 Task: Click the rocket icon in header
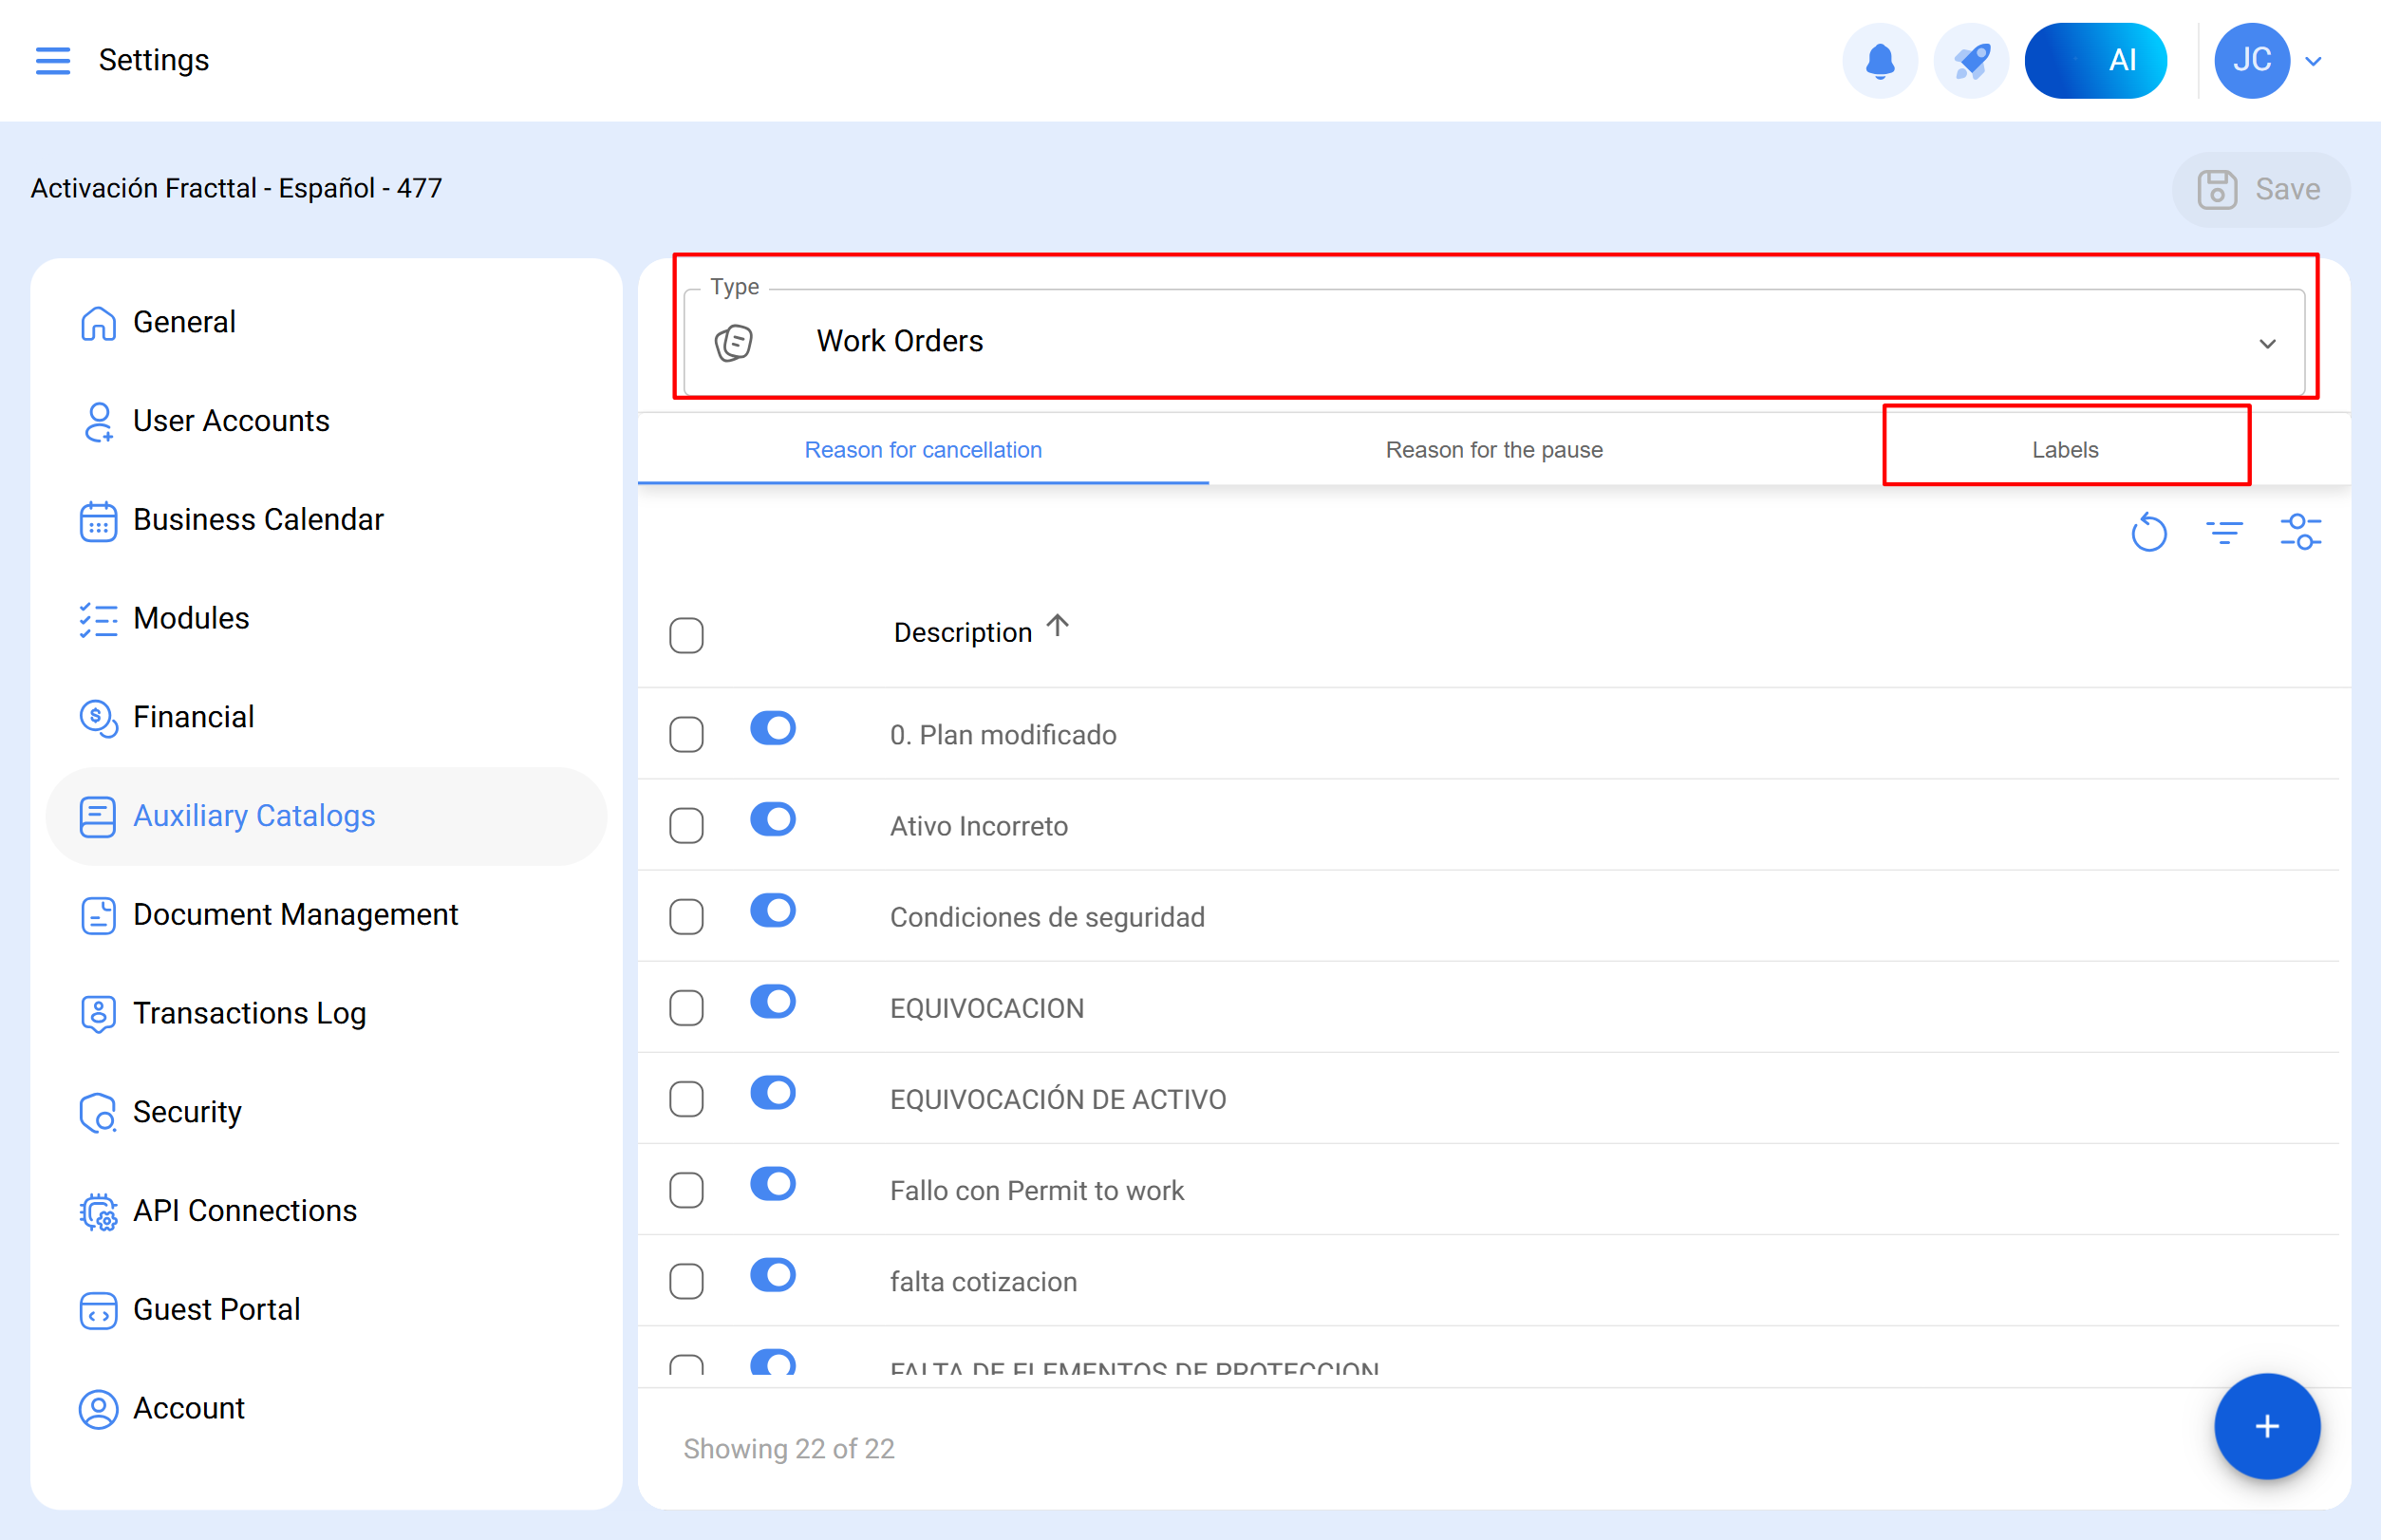(1970, 61)
